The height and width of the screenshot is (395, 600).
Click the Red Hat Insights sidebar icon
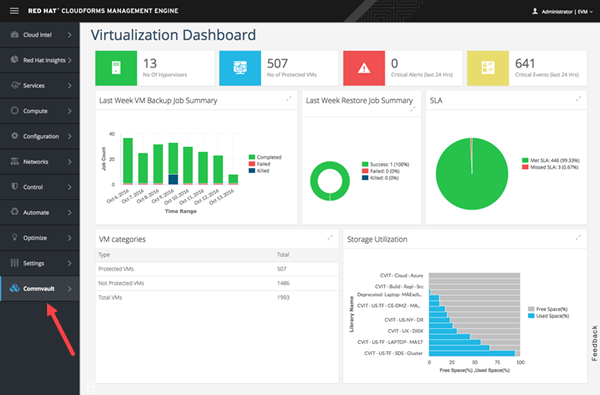(15, 60)
